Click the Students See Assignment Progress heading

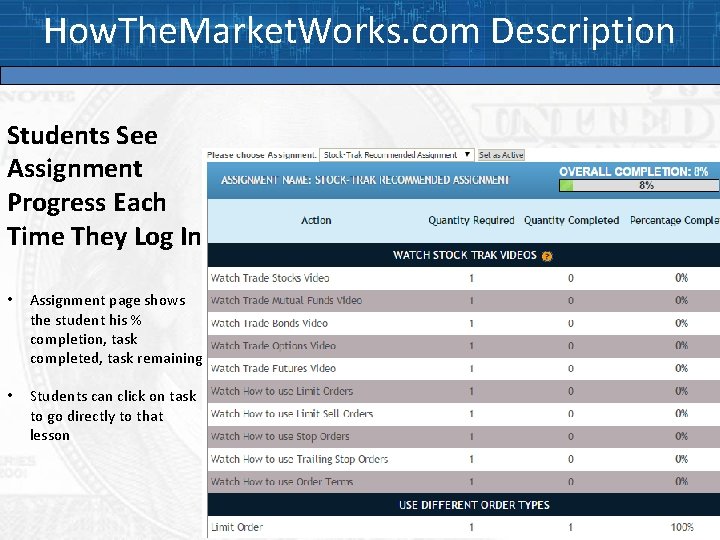(104, 186)
